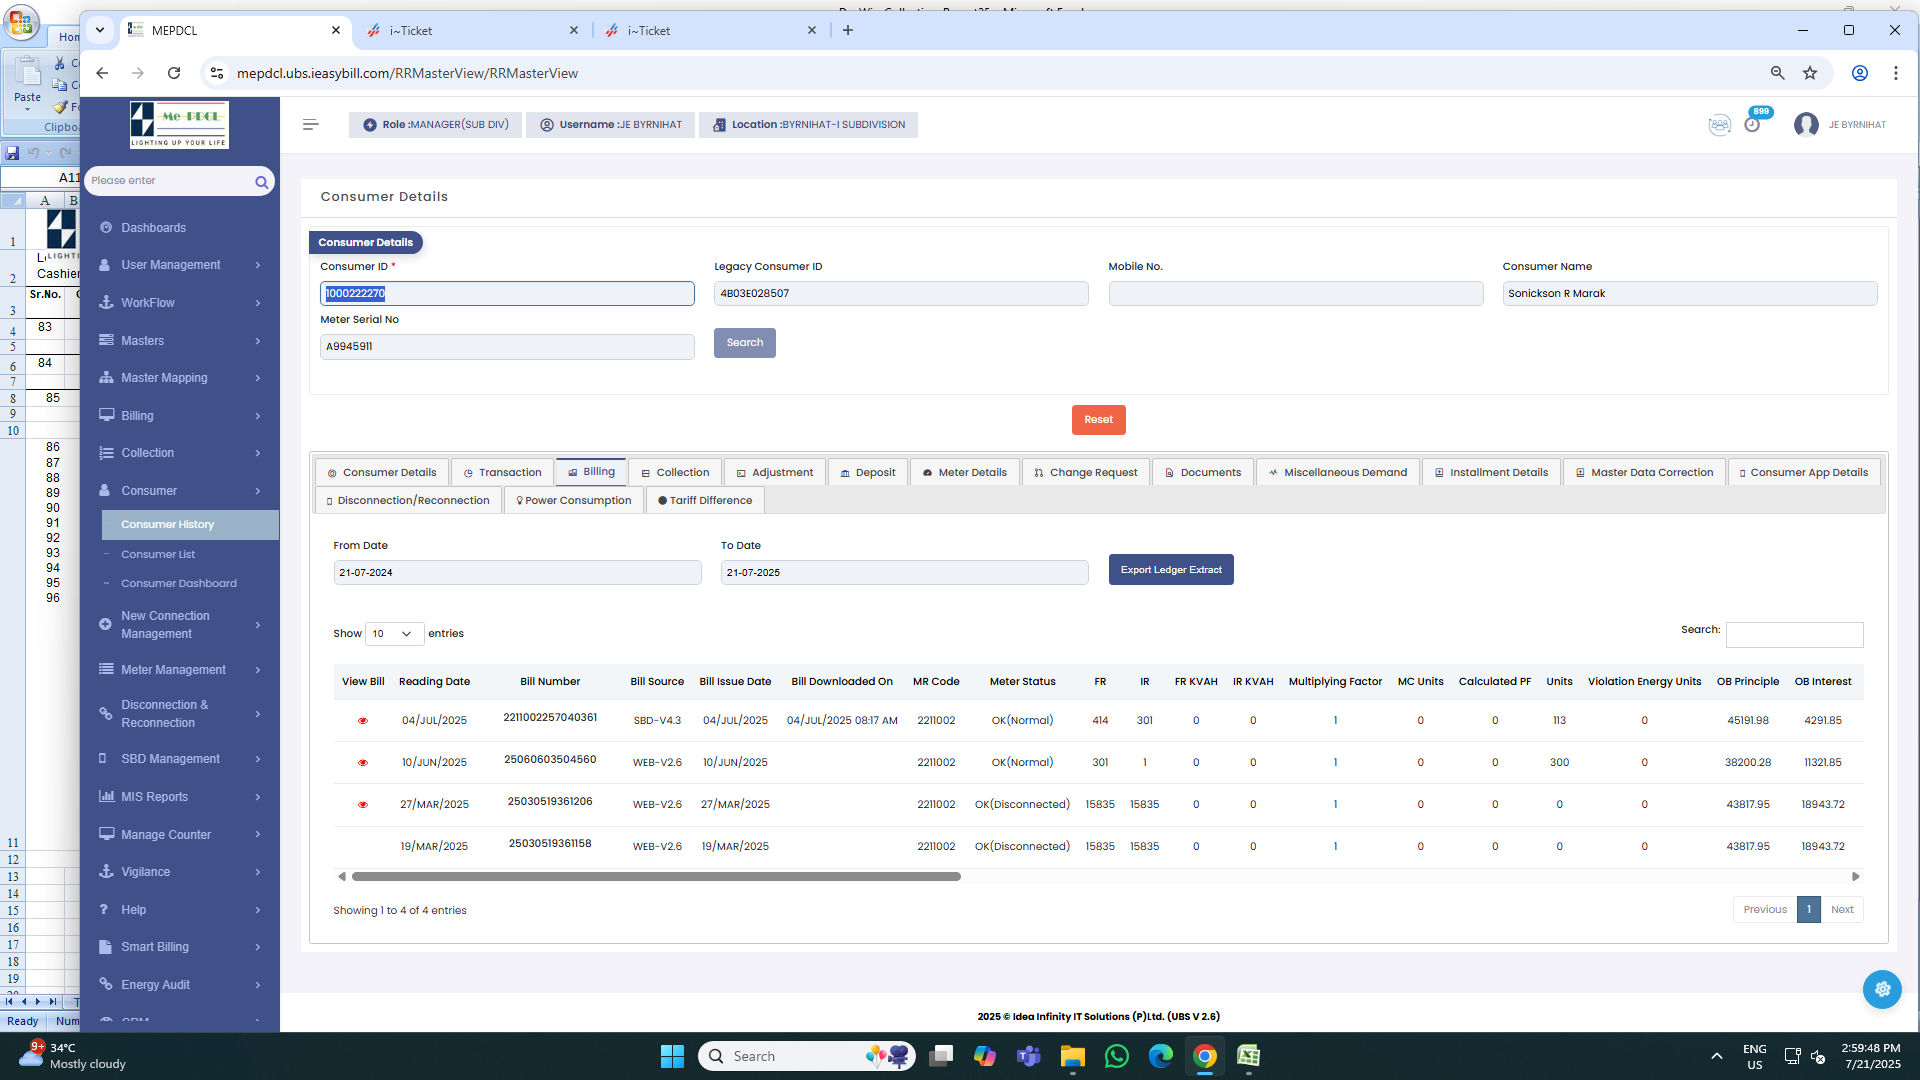Viewport: 1920px width, 1080px height.
Task: Click the hamburger menu toggle icon
Action: [x=310, y=125]
